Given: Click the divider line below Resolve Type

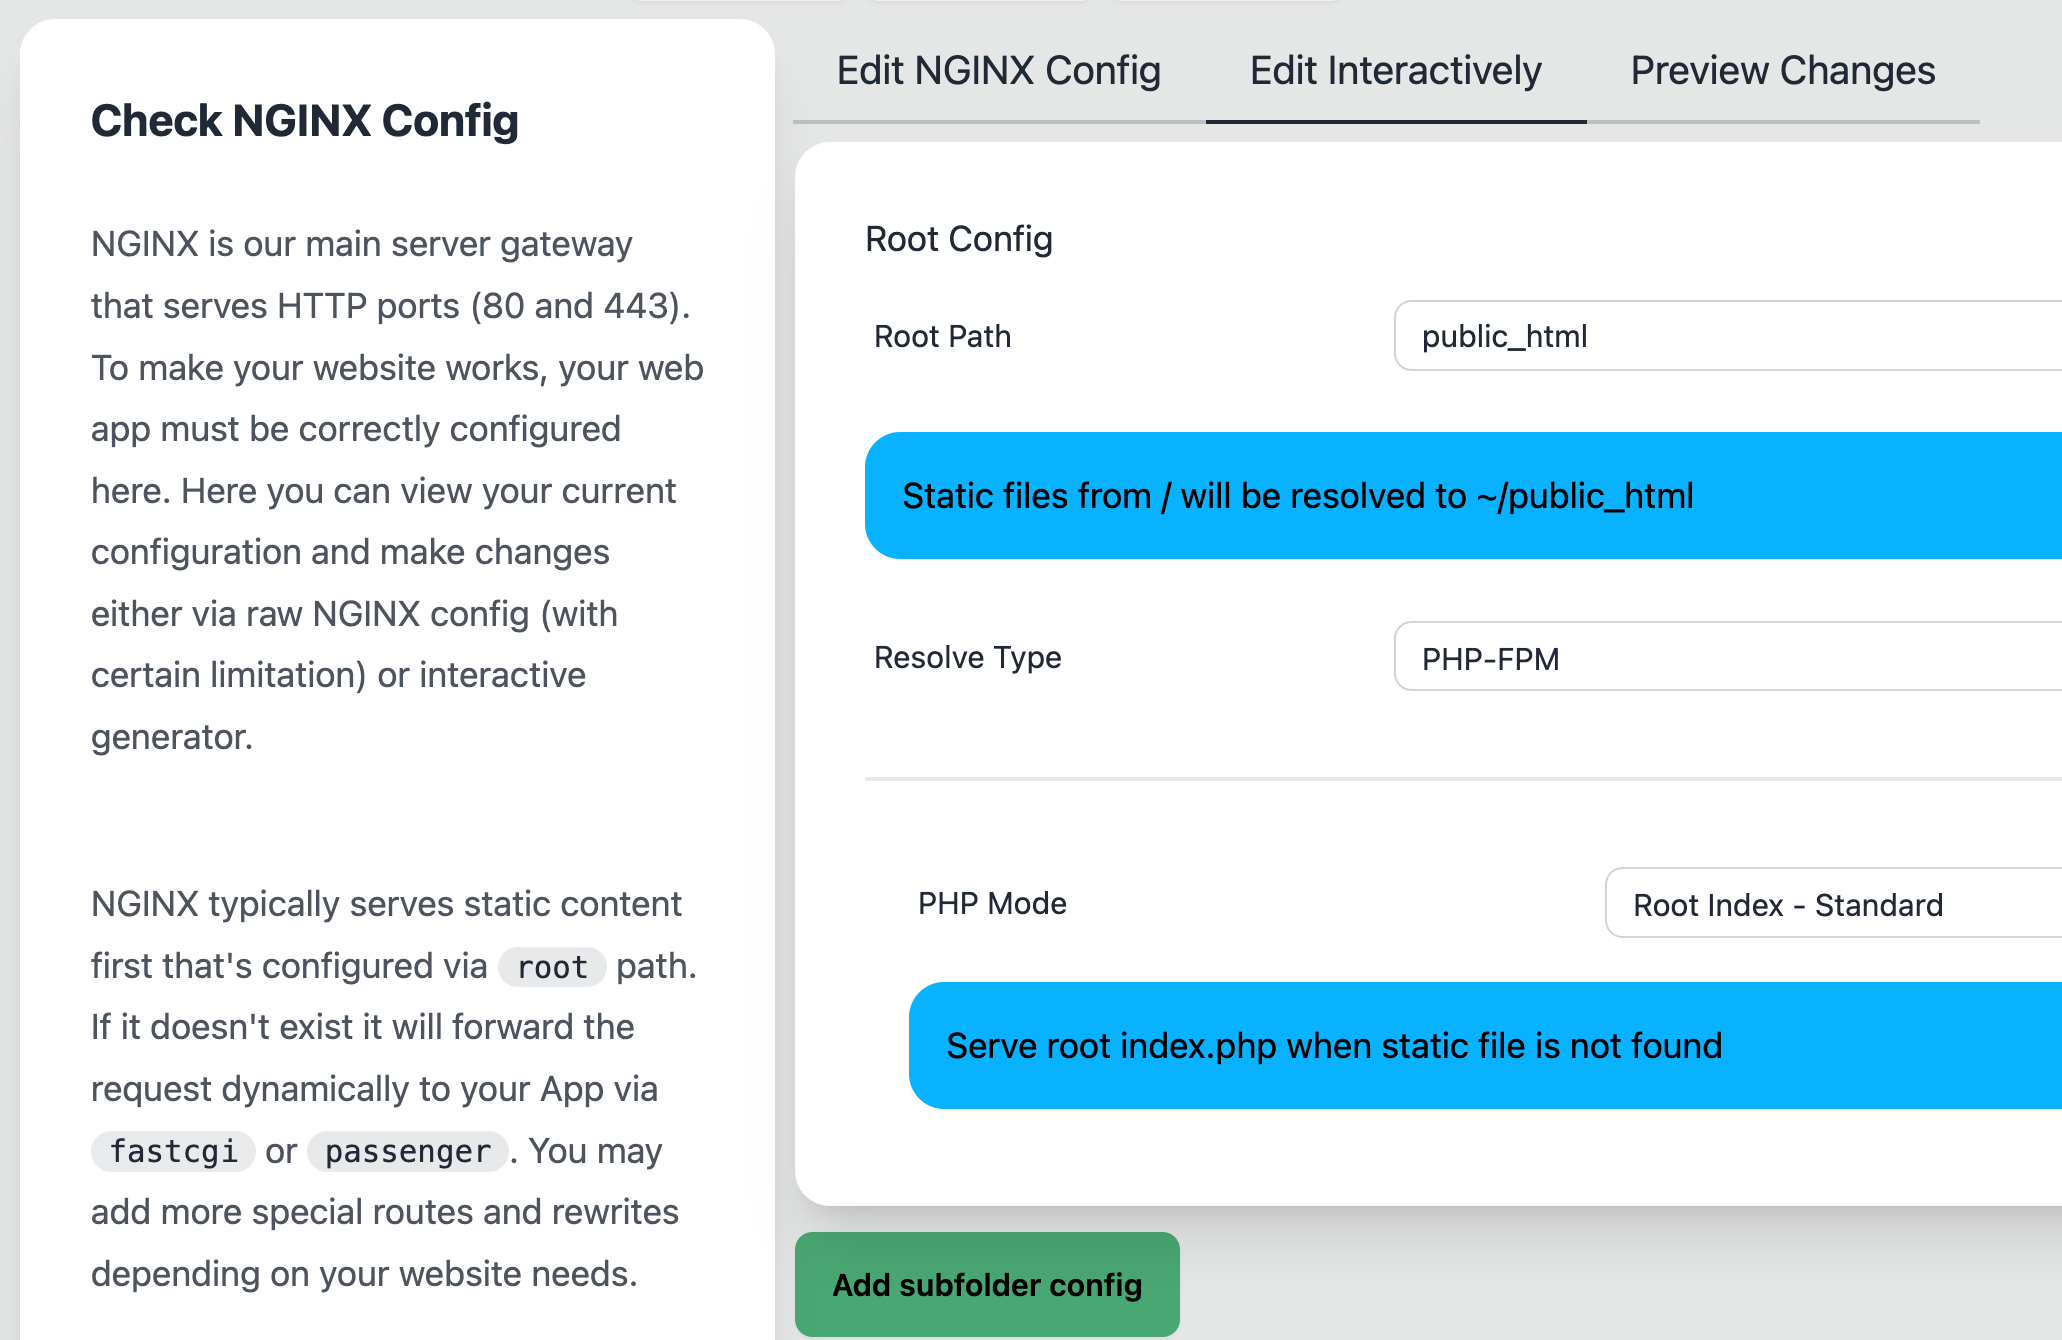Looking at the screenshot, I should click(x=1462, y=778).
